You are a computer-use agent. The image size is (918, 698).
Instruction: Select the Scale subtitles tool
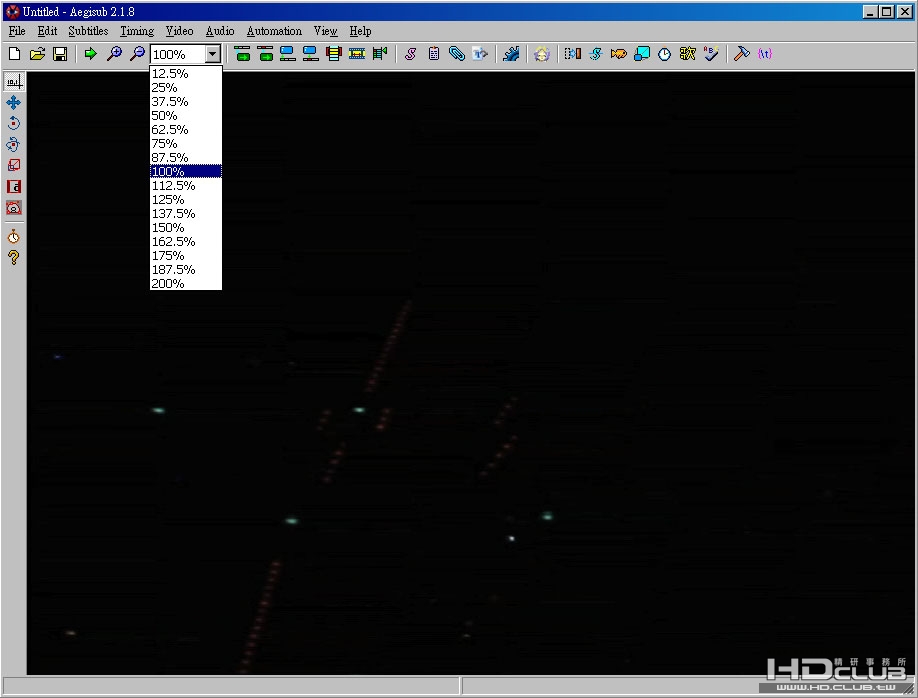coord(14,166)
